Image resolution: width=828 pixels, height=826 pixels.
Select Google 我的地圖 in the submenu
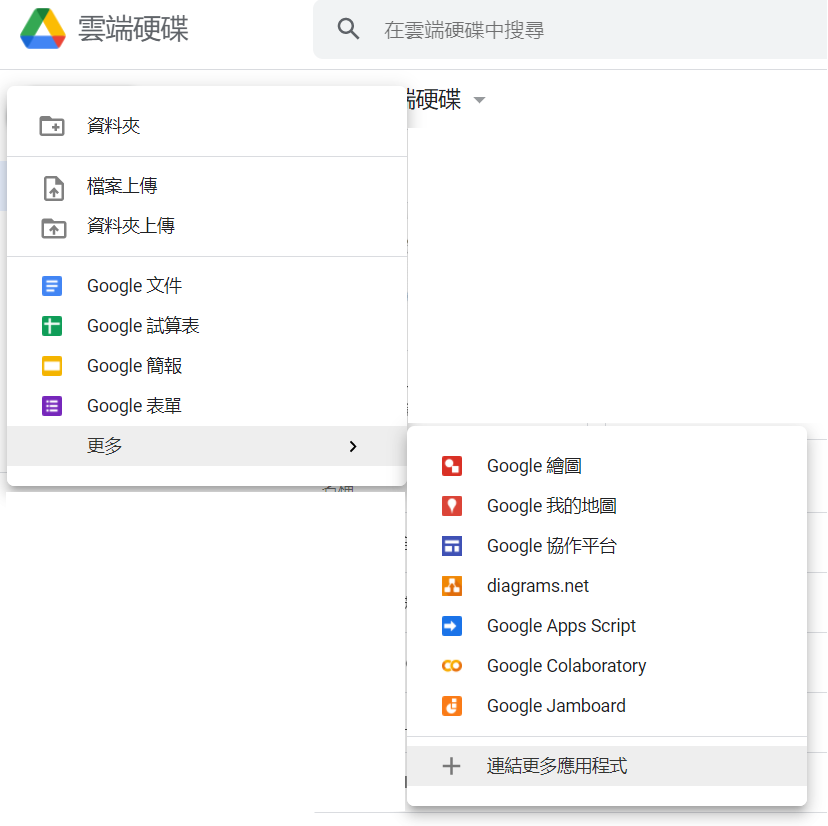[x=607, y=506]
